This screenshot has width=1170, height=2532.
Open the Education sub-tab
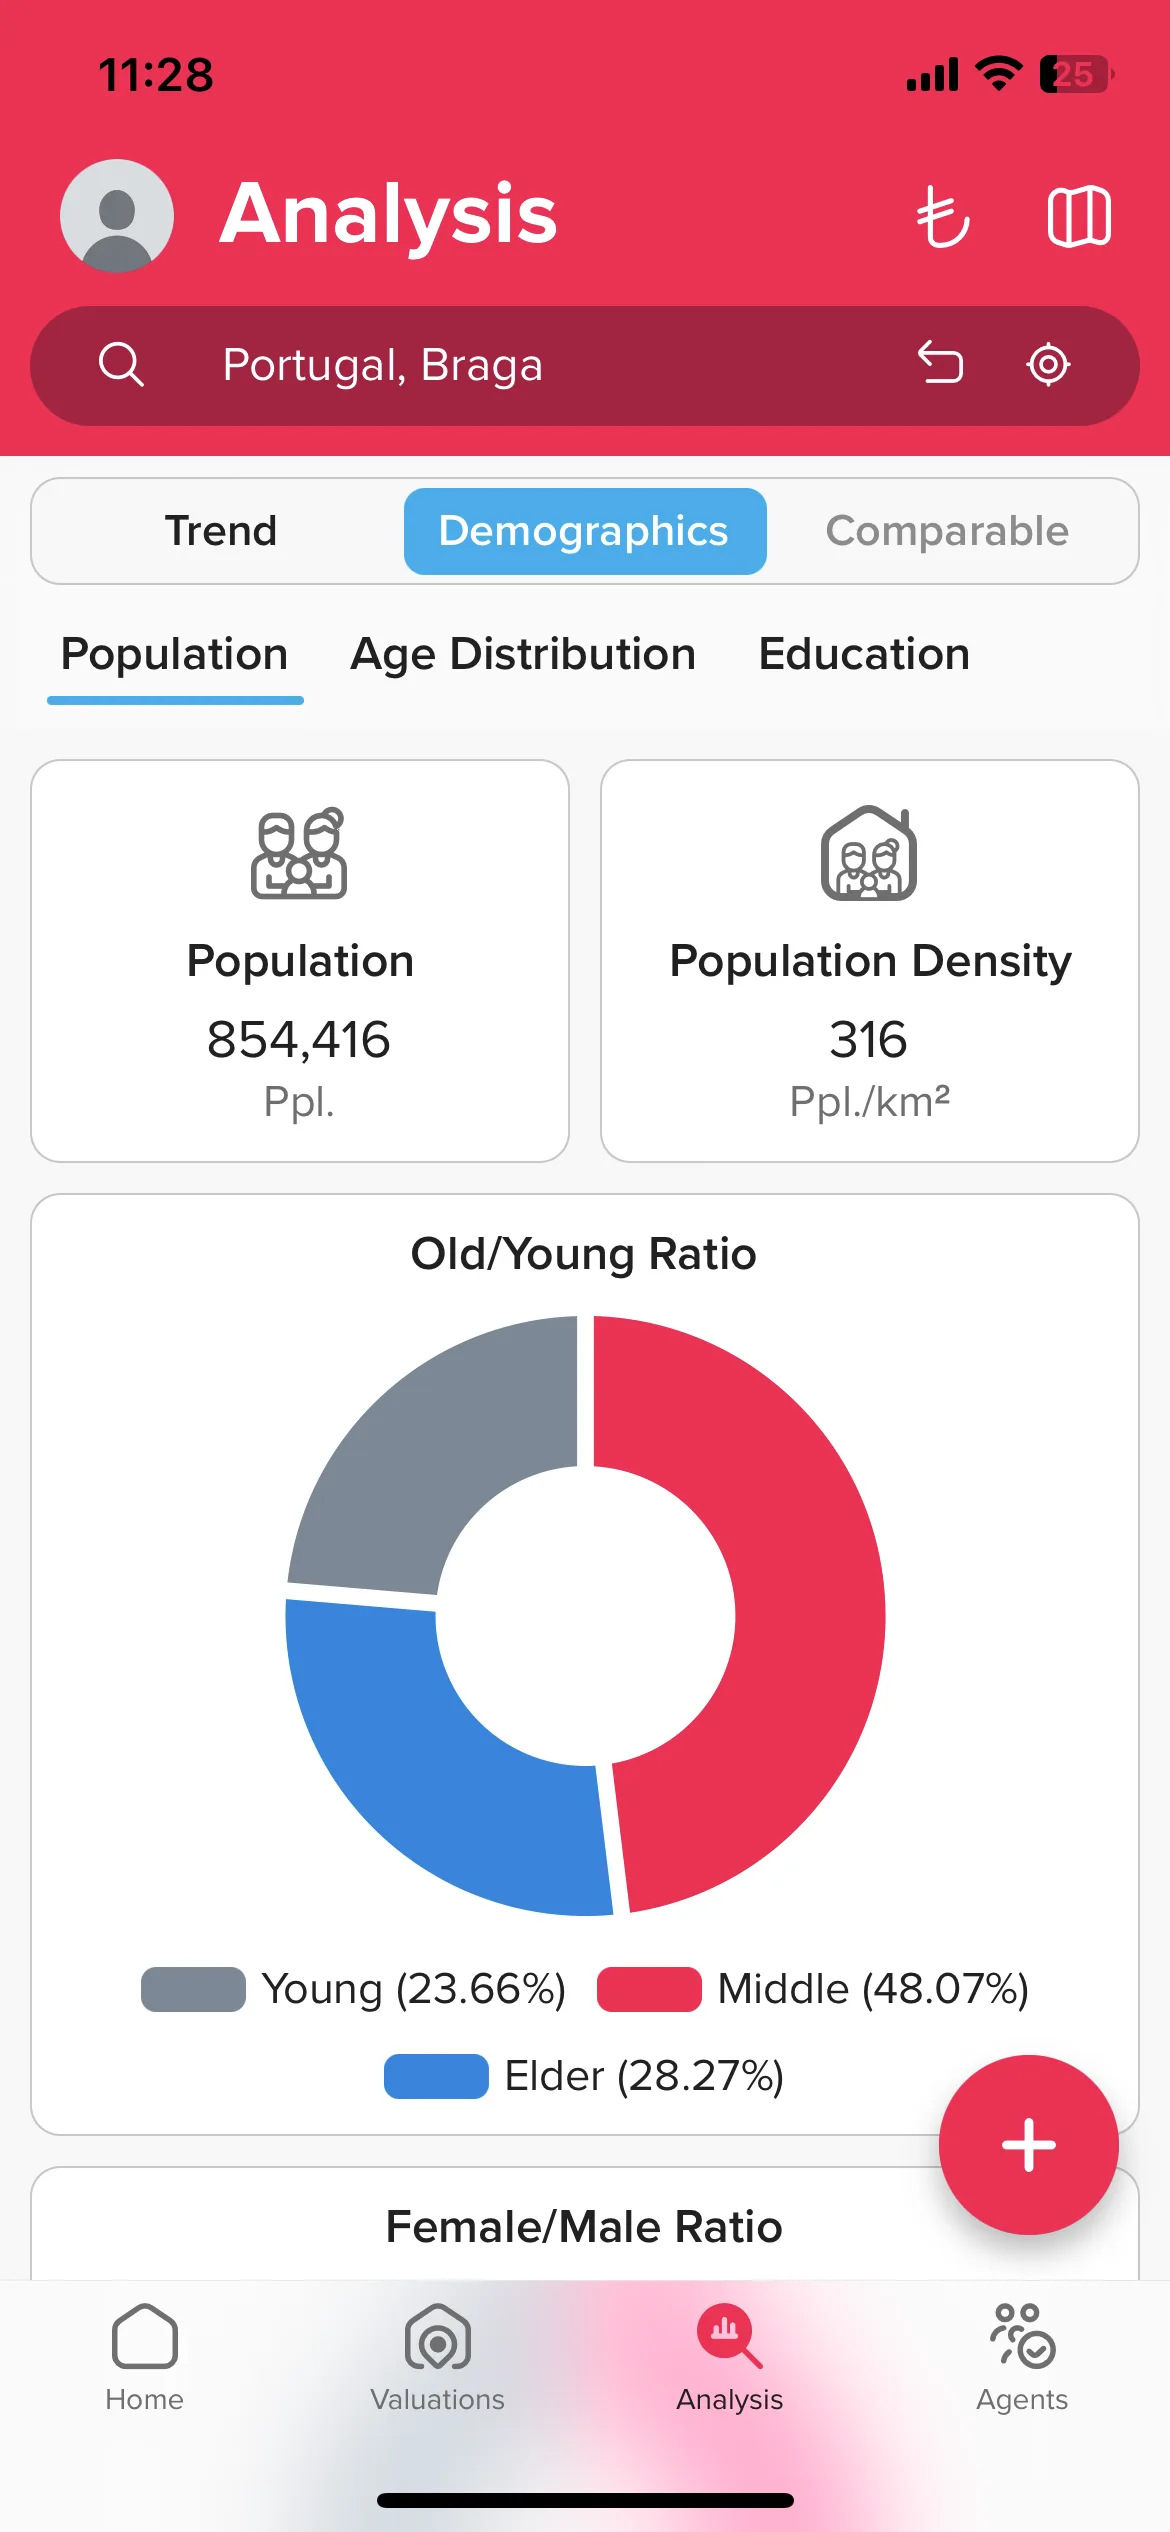point(864,655)
